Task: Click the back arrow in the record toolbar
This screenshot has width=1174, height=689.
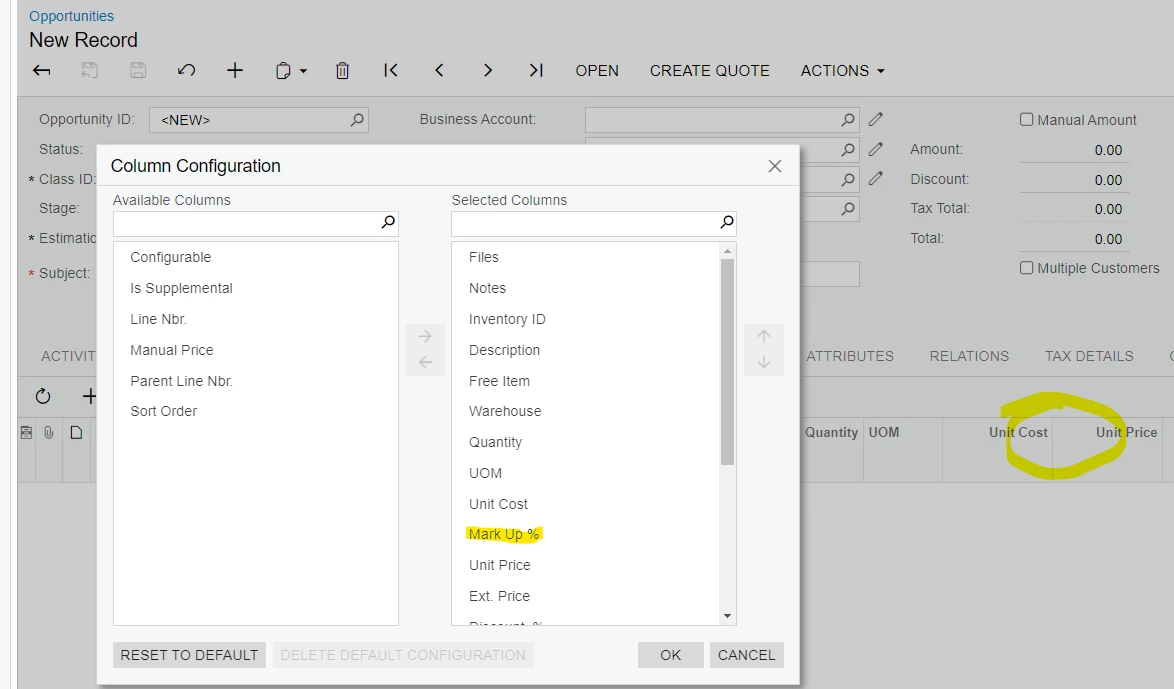Action: point(41,70)
